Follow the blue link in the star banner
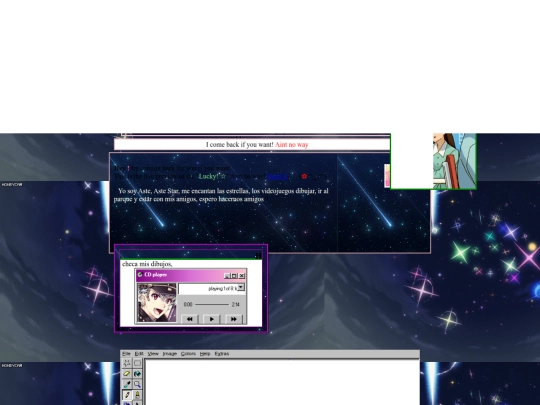This screenshot has width=540, height=405. [x=278, y=177]
